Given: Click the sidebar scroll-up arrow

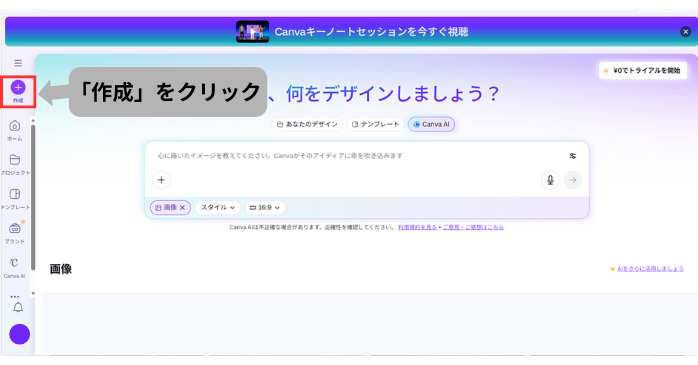Looking at the screenshot, I should pos(33,121).
